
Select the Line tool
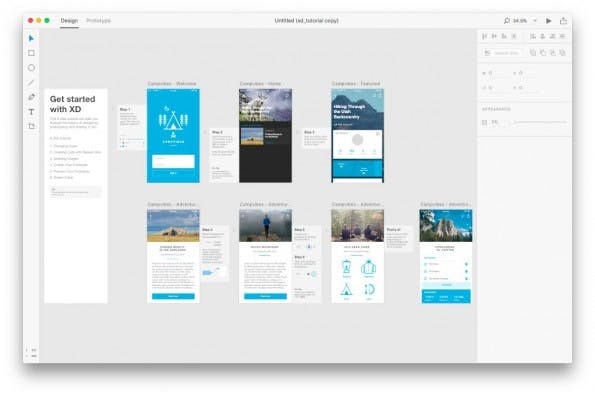(31, 82)
